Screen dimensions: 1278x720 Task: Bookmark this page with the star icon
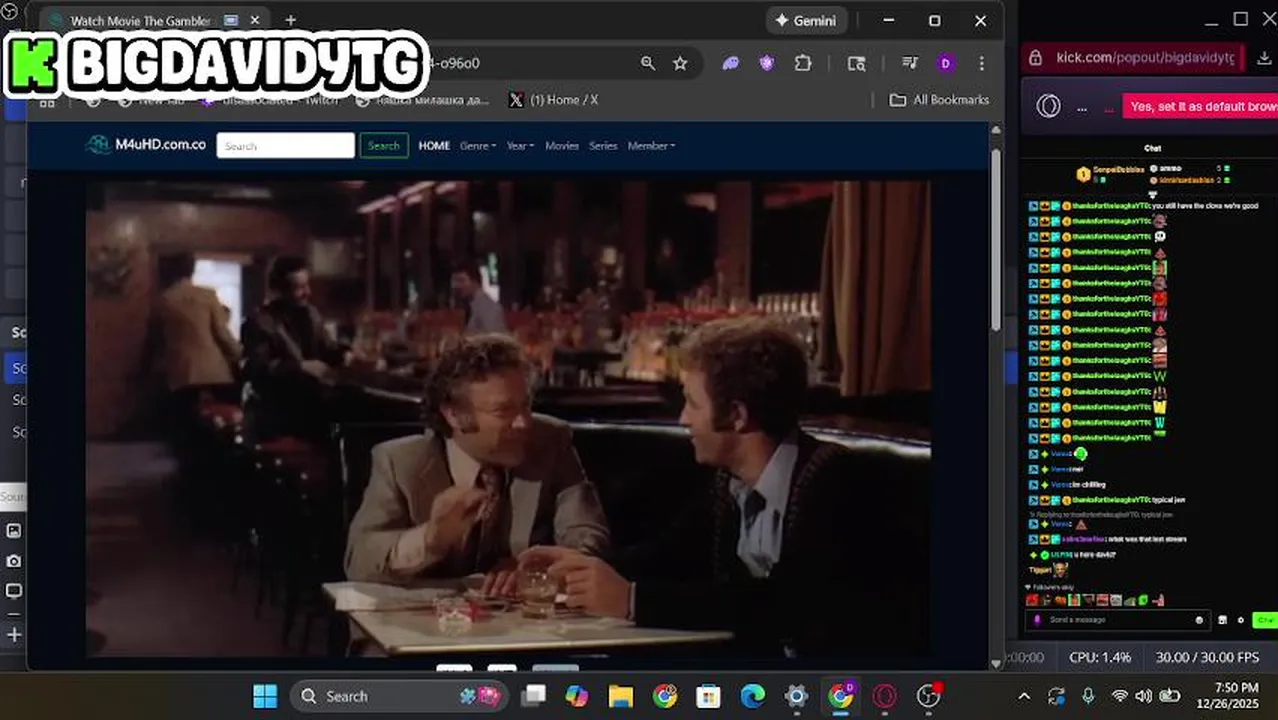pos(680,63)
